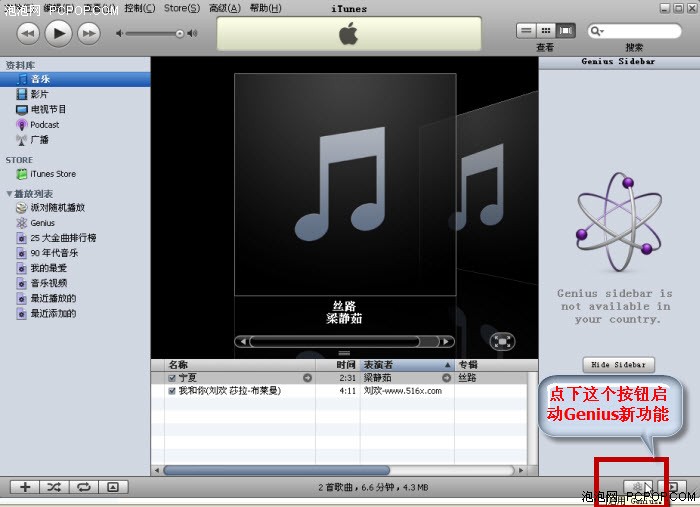This screenshot has width=700, height=507.
Task: Uncheck the 我和你 song checkbox
Action: click(172, 391)
